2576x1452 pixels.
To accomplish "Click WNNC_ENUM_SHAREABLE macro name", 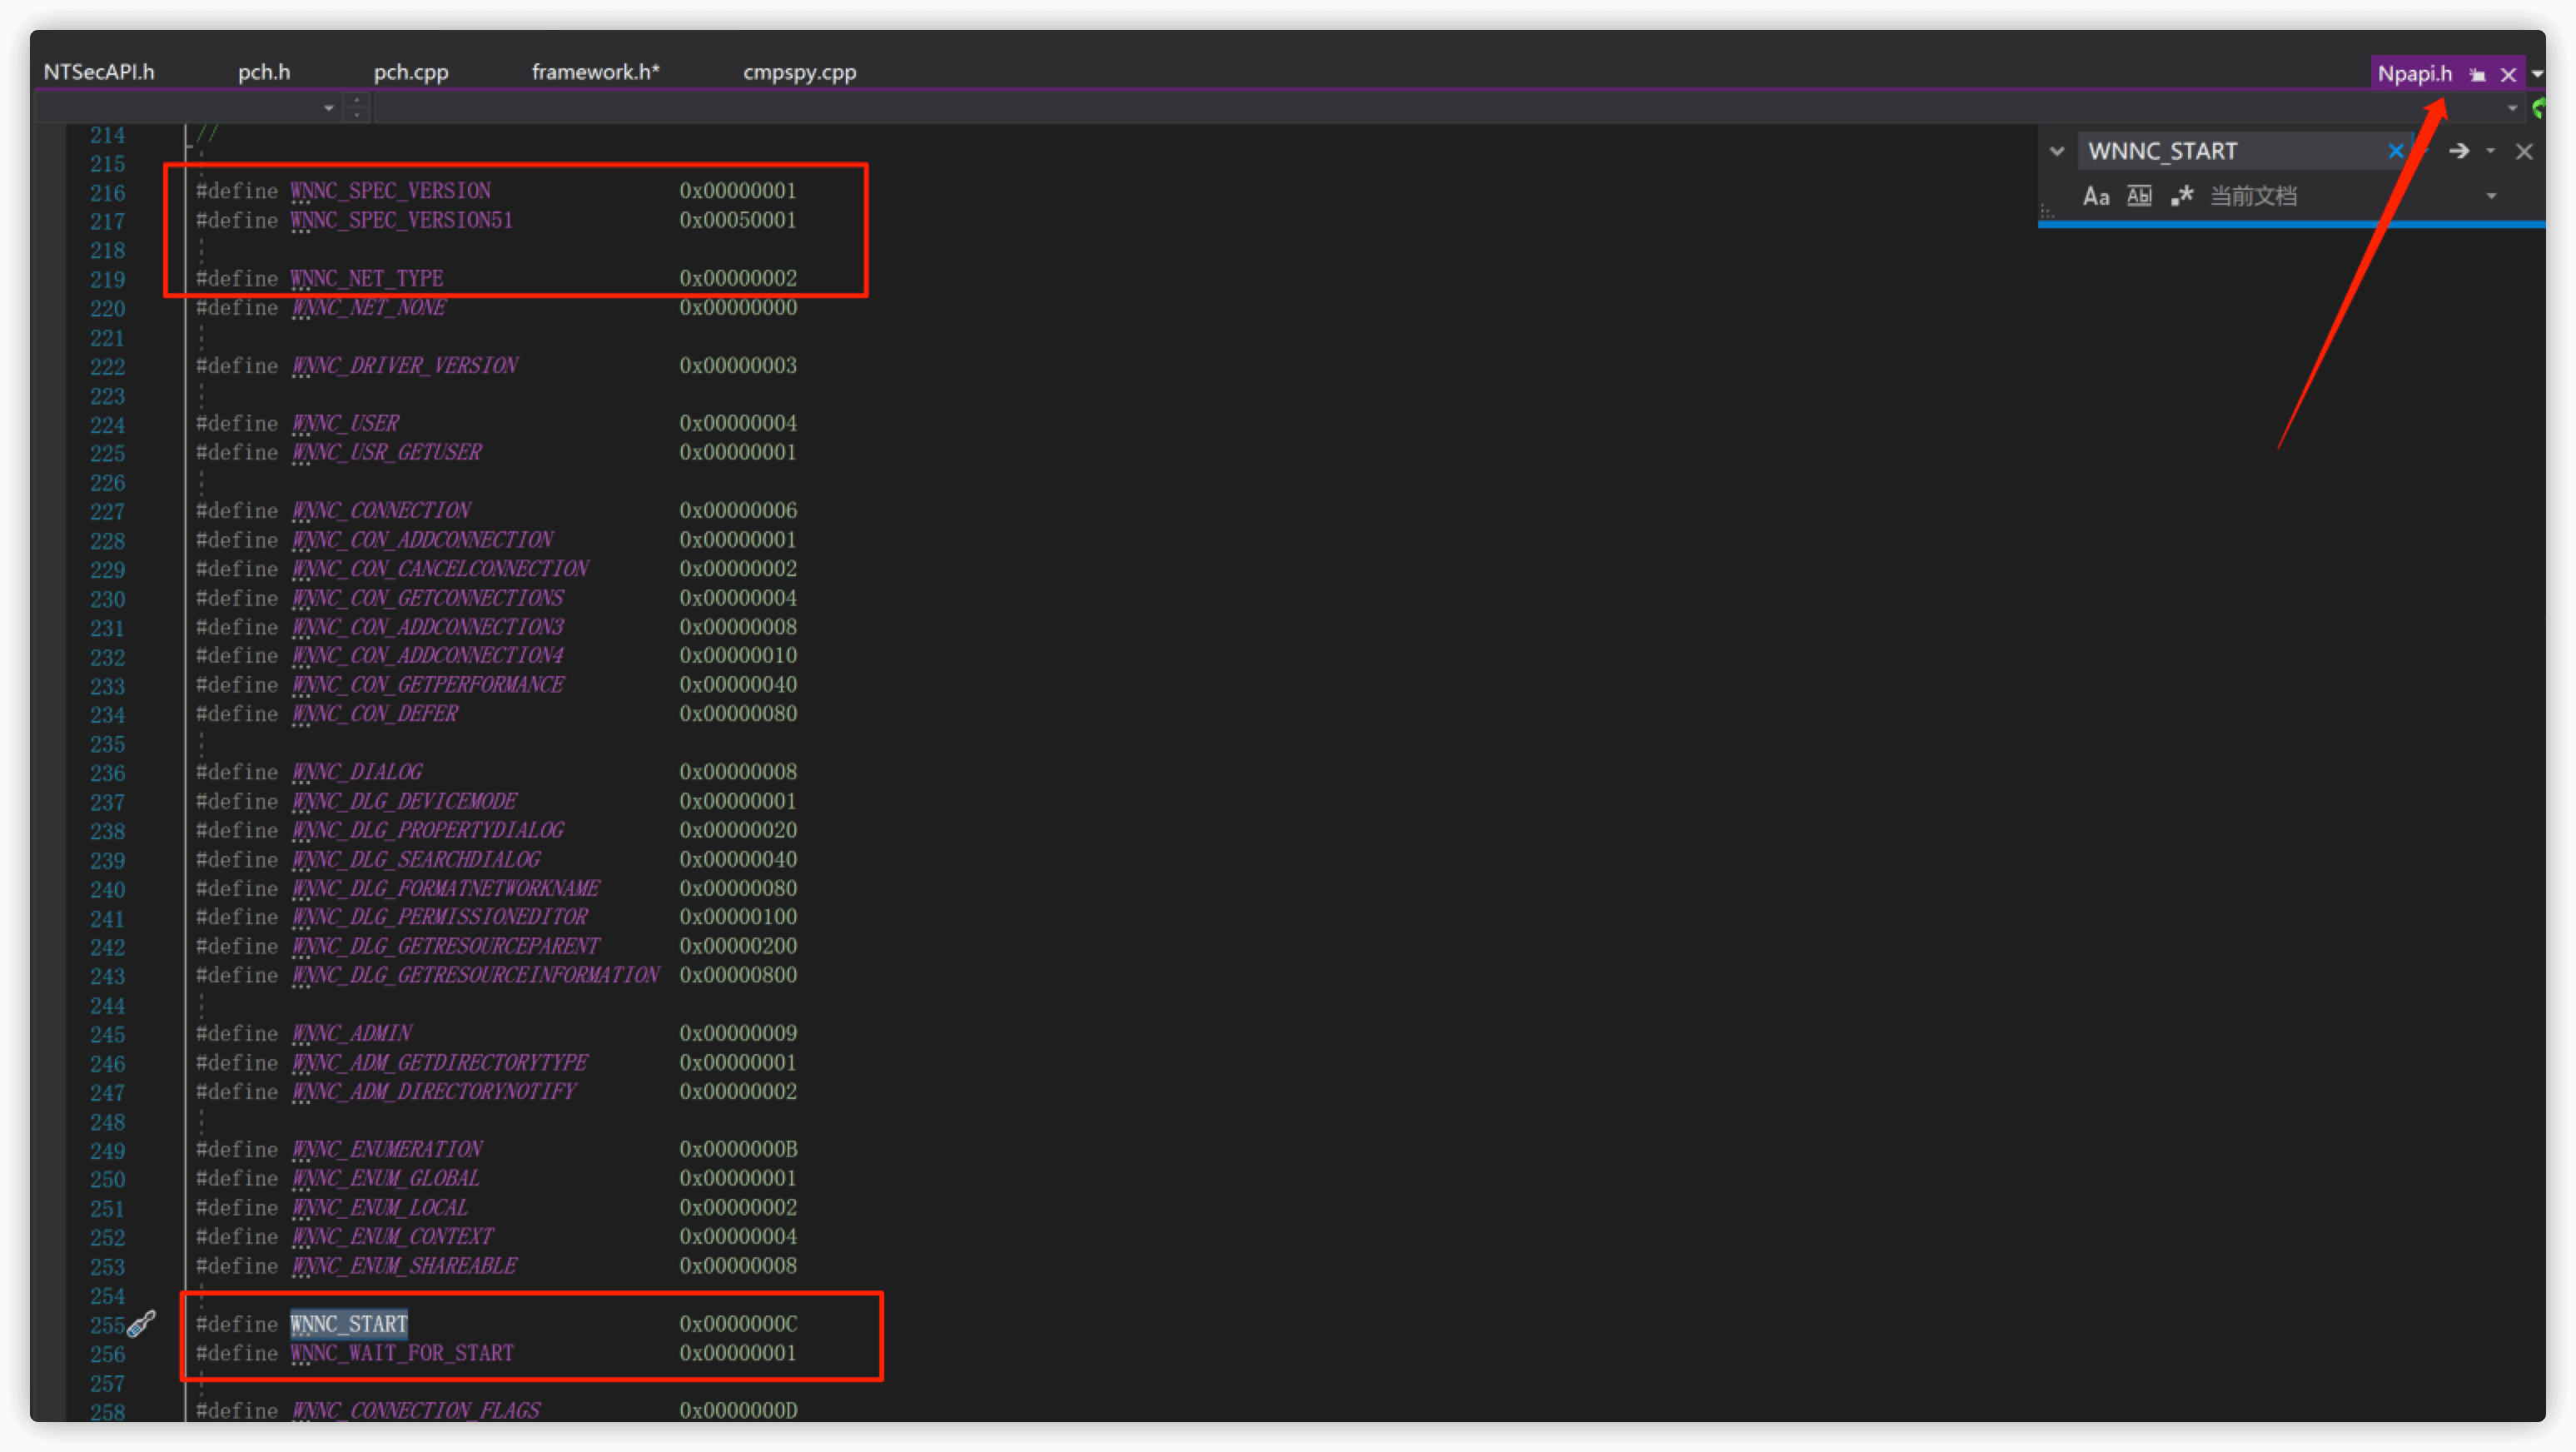I will [404, 1265].
